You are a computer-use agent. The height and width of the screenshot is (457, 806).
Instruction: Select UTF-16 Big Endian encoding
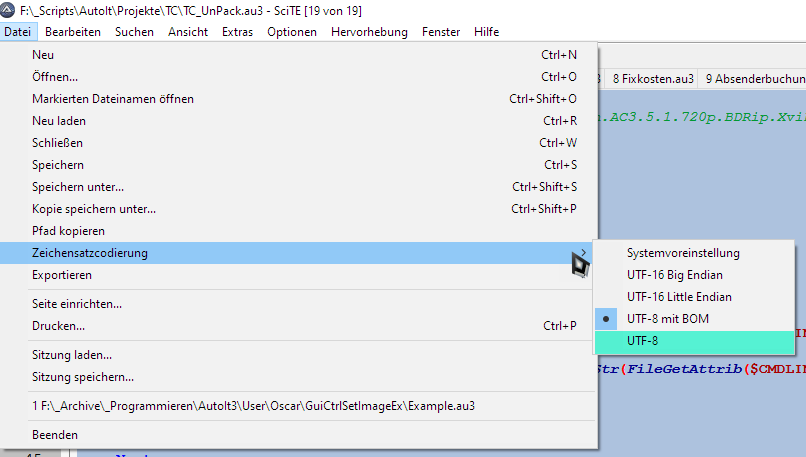[x=674, y=275]
